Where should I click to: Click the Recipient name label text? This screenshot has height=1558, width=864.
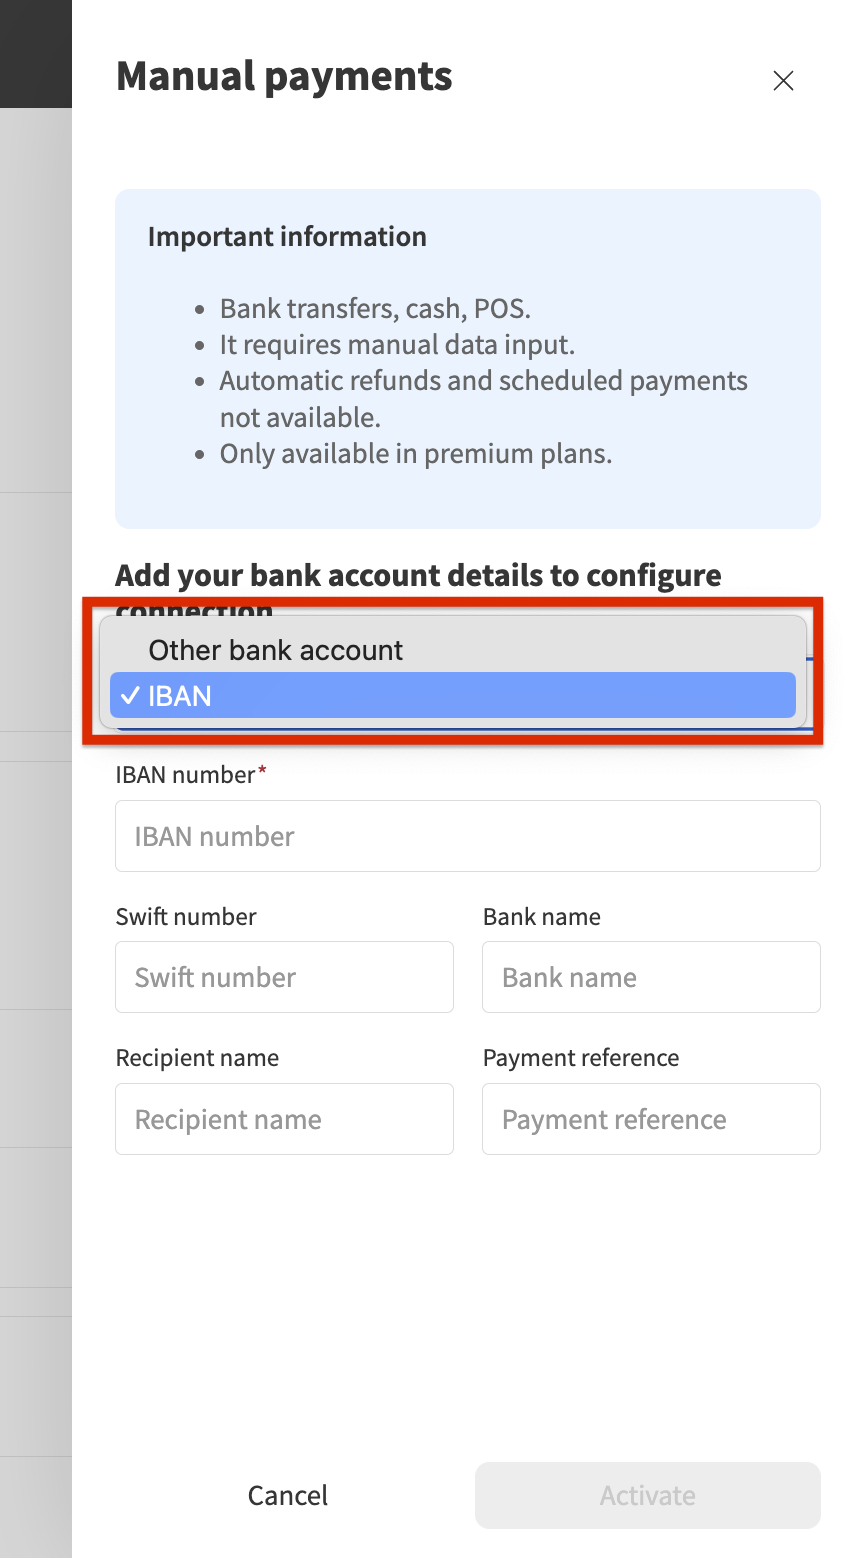click(x=197, y=1058)
